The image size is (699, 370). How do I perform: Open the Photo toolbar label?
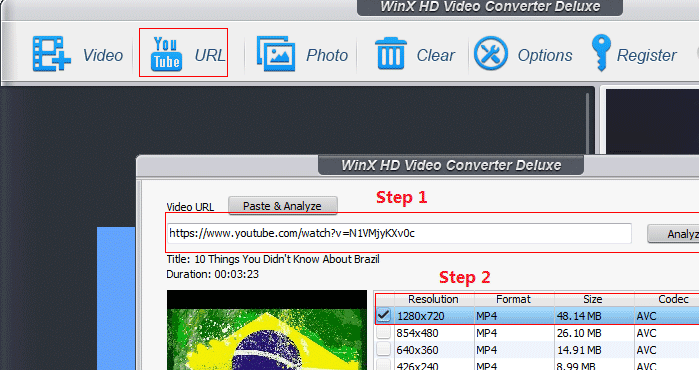coord(327,55)
